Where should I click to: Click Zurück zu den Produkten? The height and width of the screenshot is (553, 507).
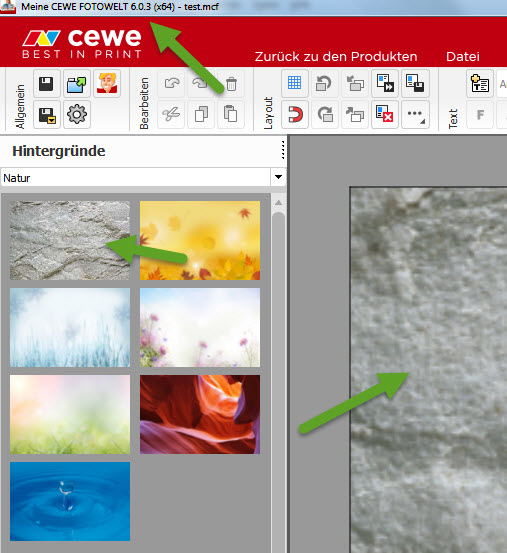tap(336, 56)
